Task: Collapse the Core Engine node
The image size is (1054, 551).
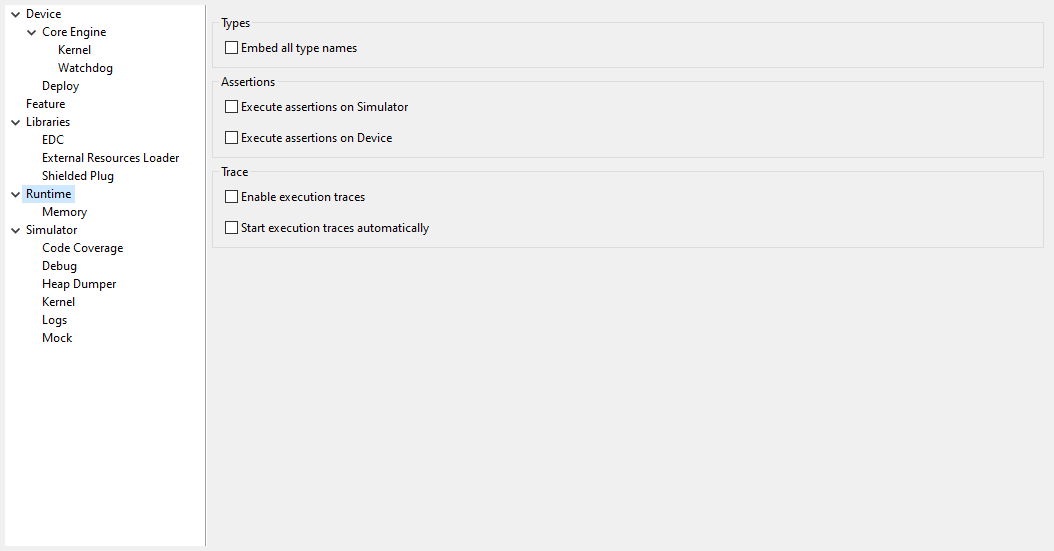Action: [32, 32]
